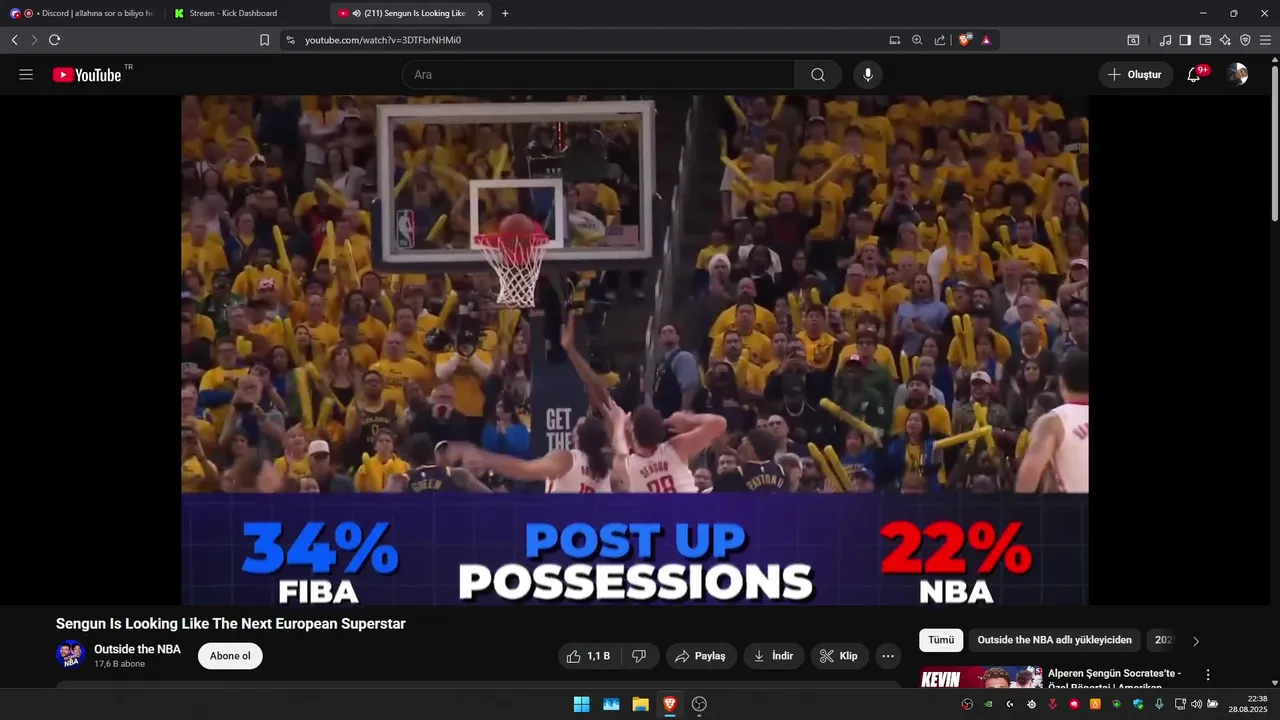This screenshot has width=1280, height=720.
Task: Open the Brave VPN shield icon
Action: (1245, 40)
